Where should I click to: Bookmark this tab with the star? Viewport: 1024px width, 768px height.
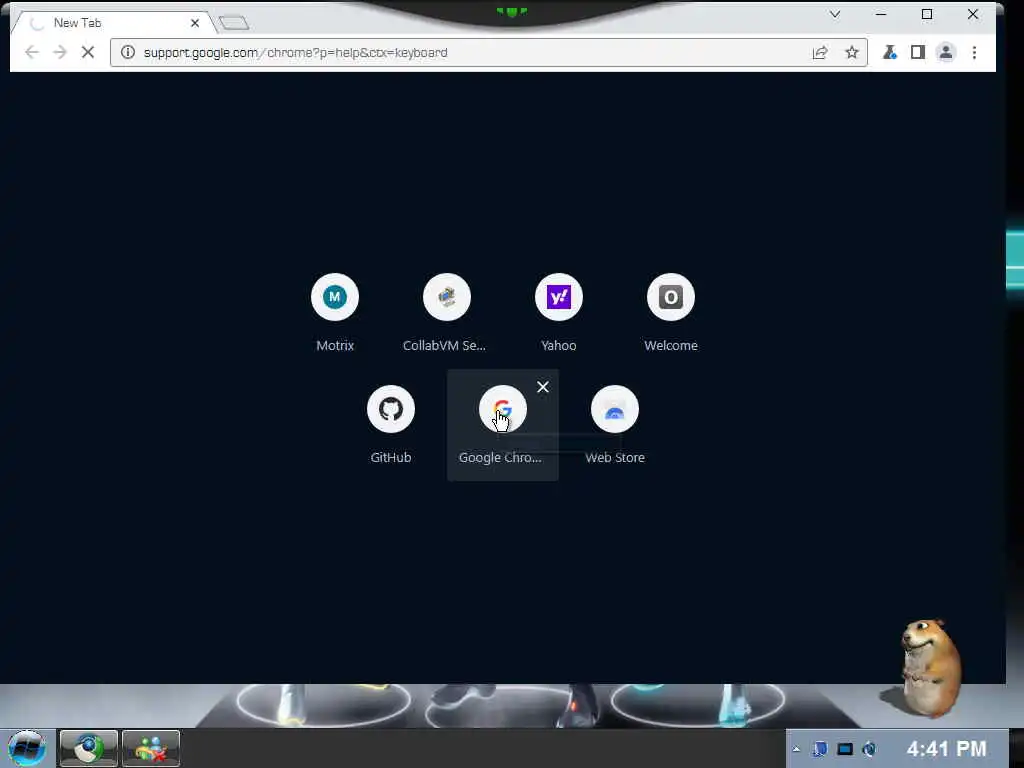coord(852,52)
